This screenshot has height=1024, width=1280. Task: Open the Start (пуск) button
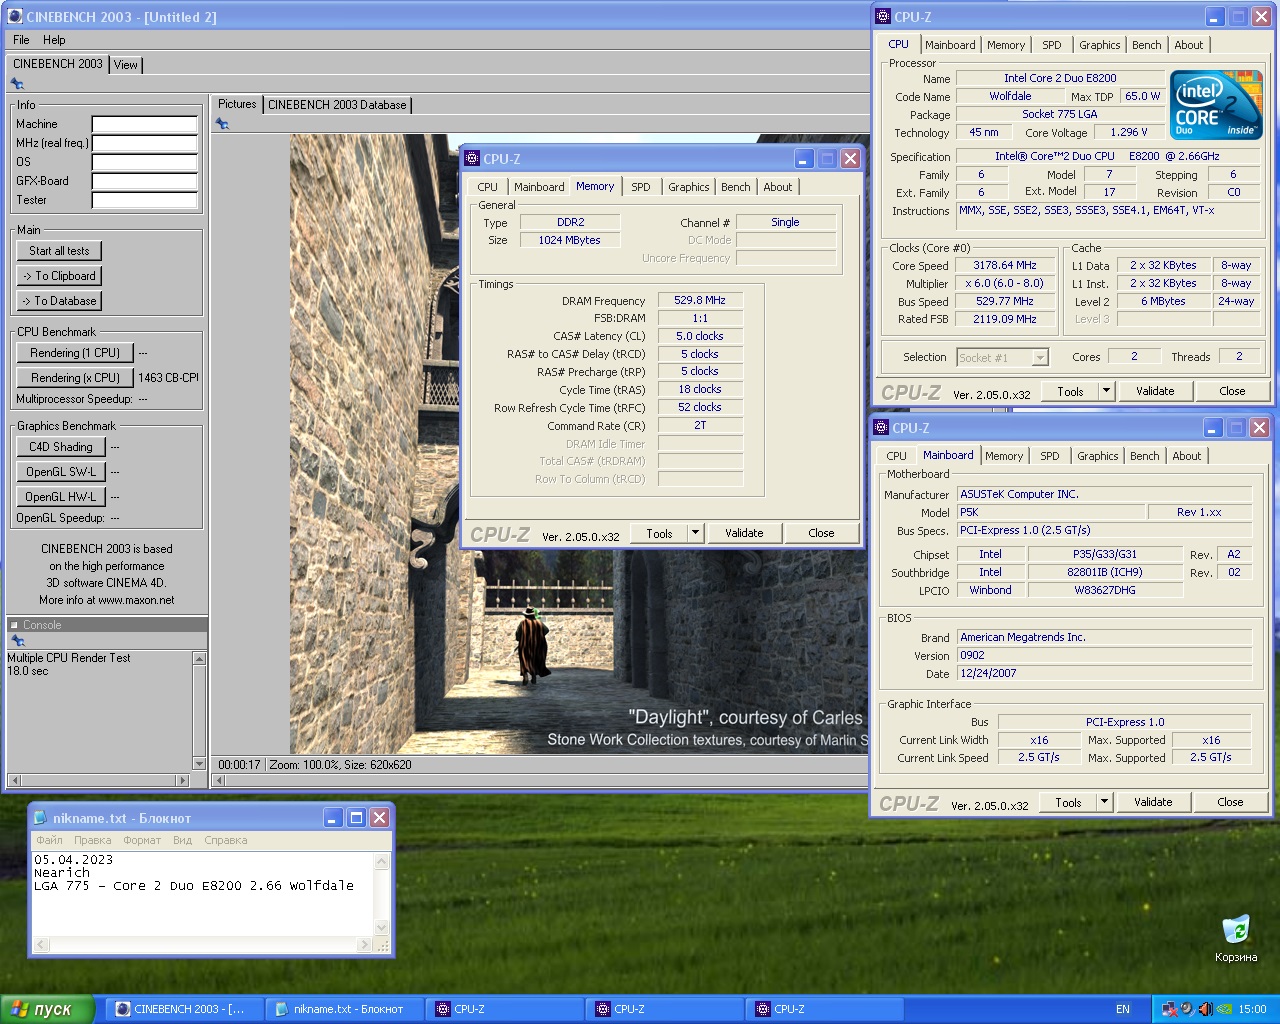point(47,1009)
